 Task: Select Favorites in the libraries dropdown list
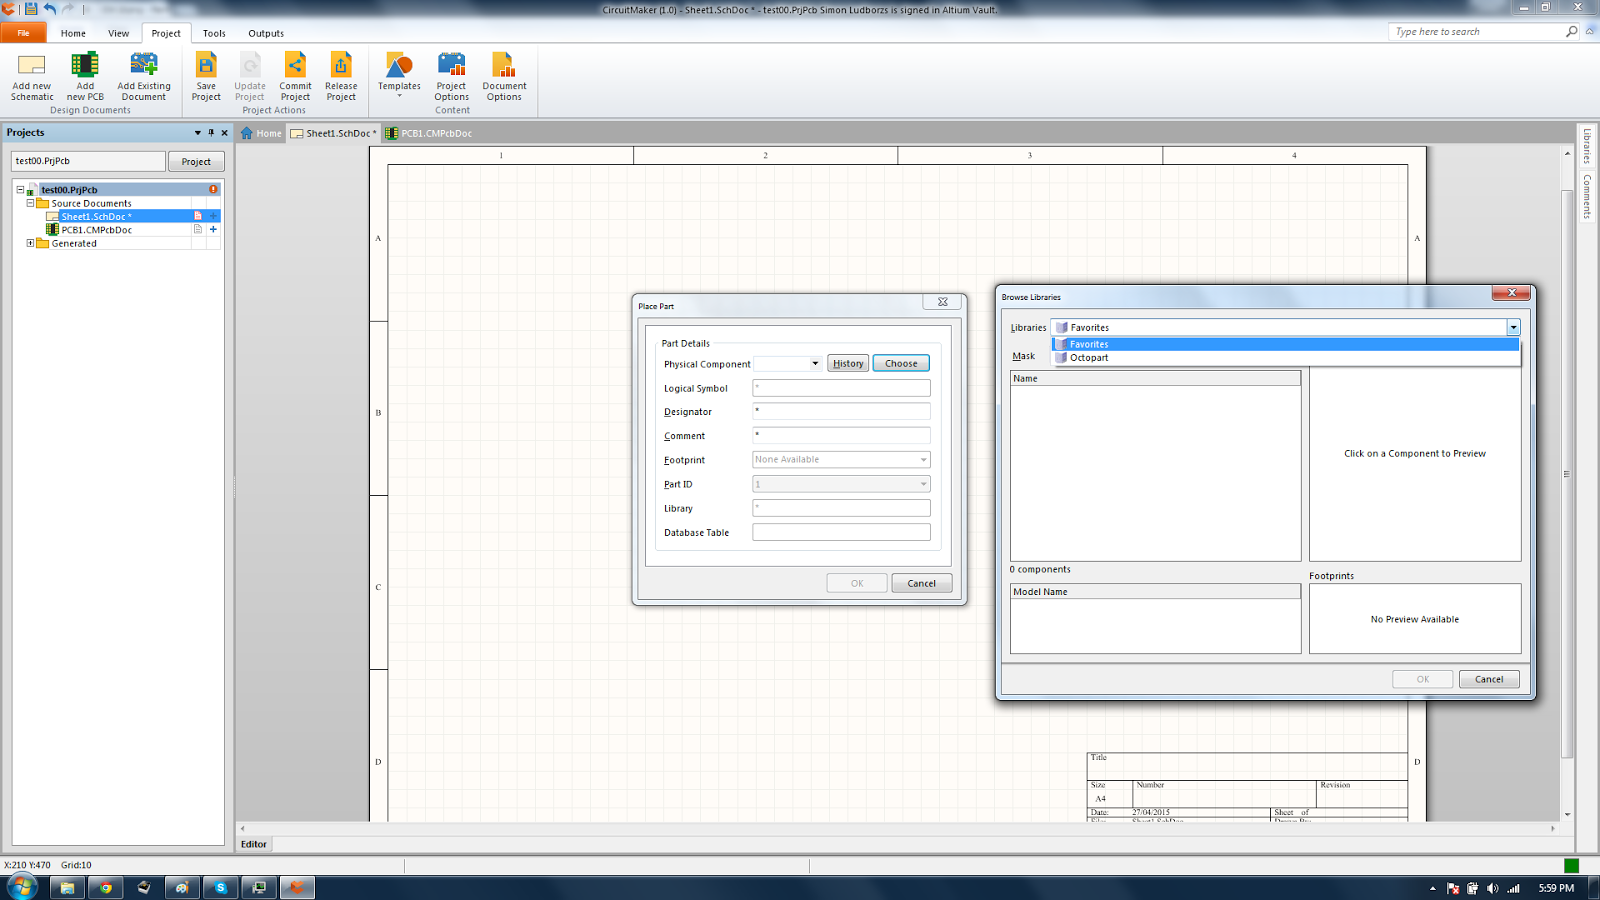[x=1285, y=344]
